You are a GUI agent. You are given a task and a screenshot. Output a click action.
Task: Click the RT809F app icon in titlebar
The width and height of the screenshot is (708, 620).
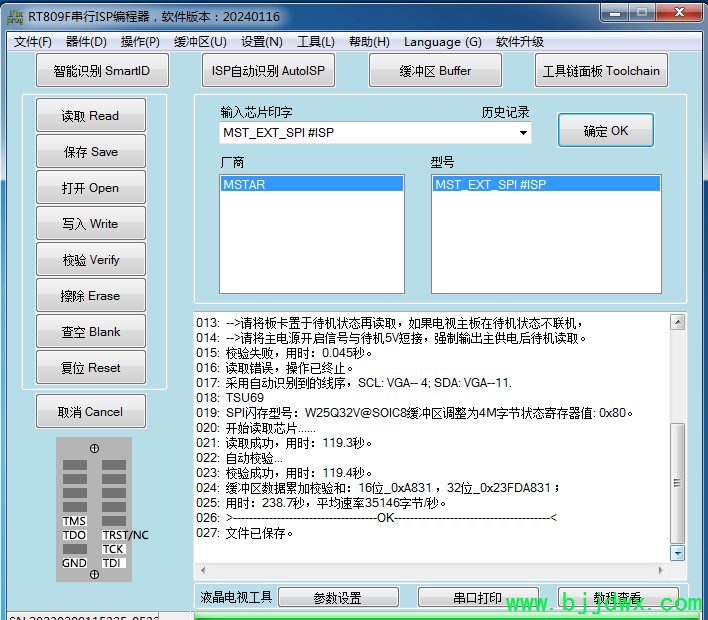click(15, 15)
